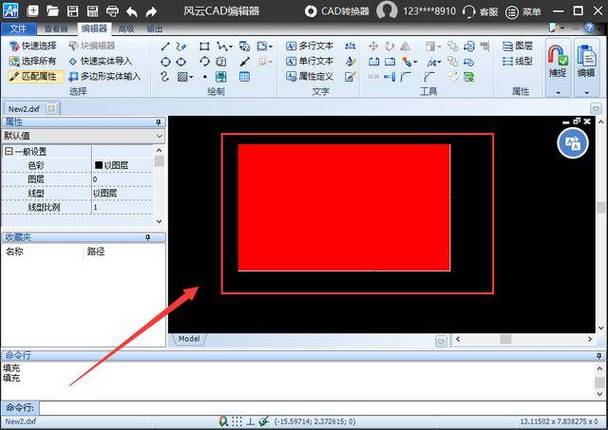Viewport: 608px width, 430px height.
Task: Pin the 收藏夹 panel
Action: [x=148, y=237]
